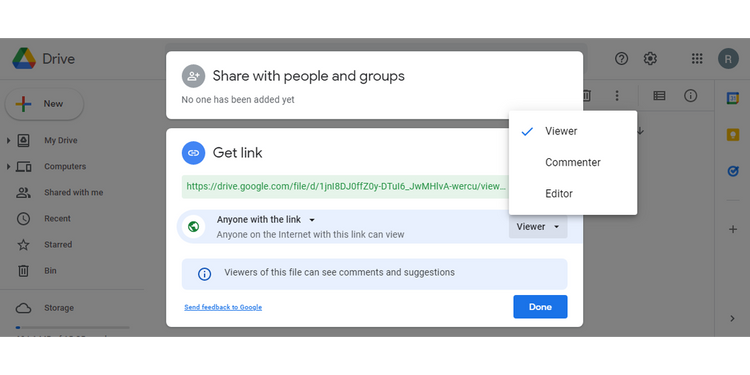
Task: Click the add people share icon
Action: [193, 76]
